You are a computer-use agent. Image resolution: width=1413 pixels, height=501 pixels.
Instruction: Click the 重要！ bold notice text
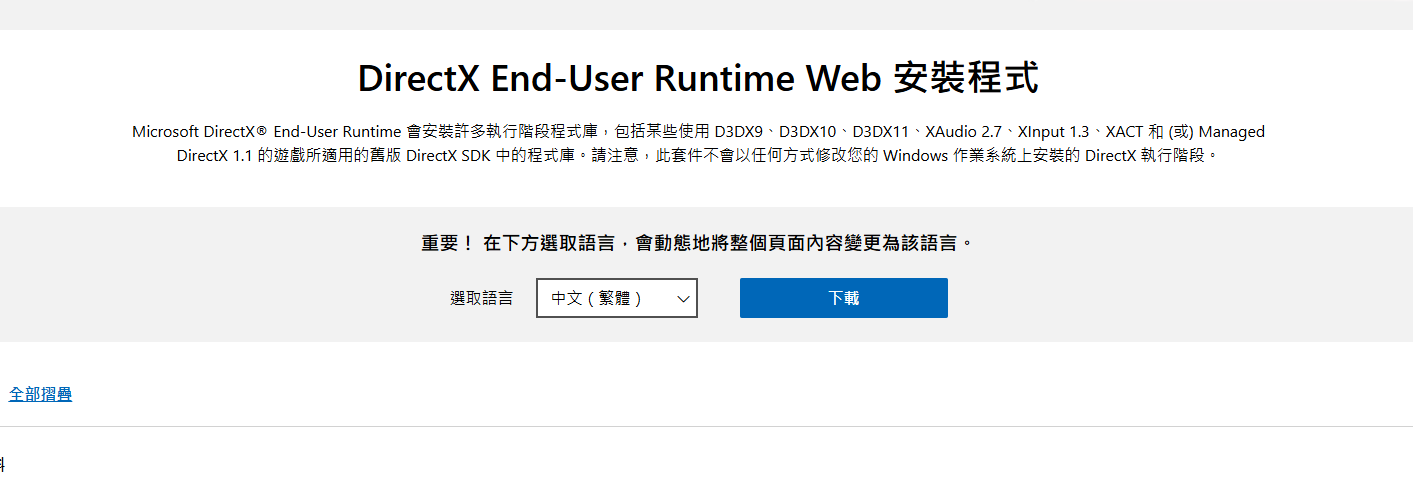point(446,243)
